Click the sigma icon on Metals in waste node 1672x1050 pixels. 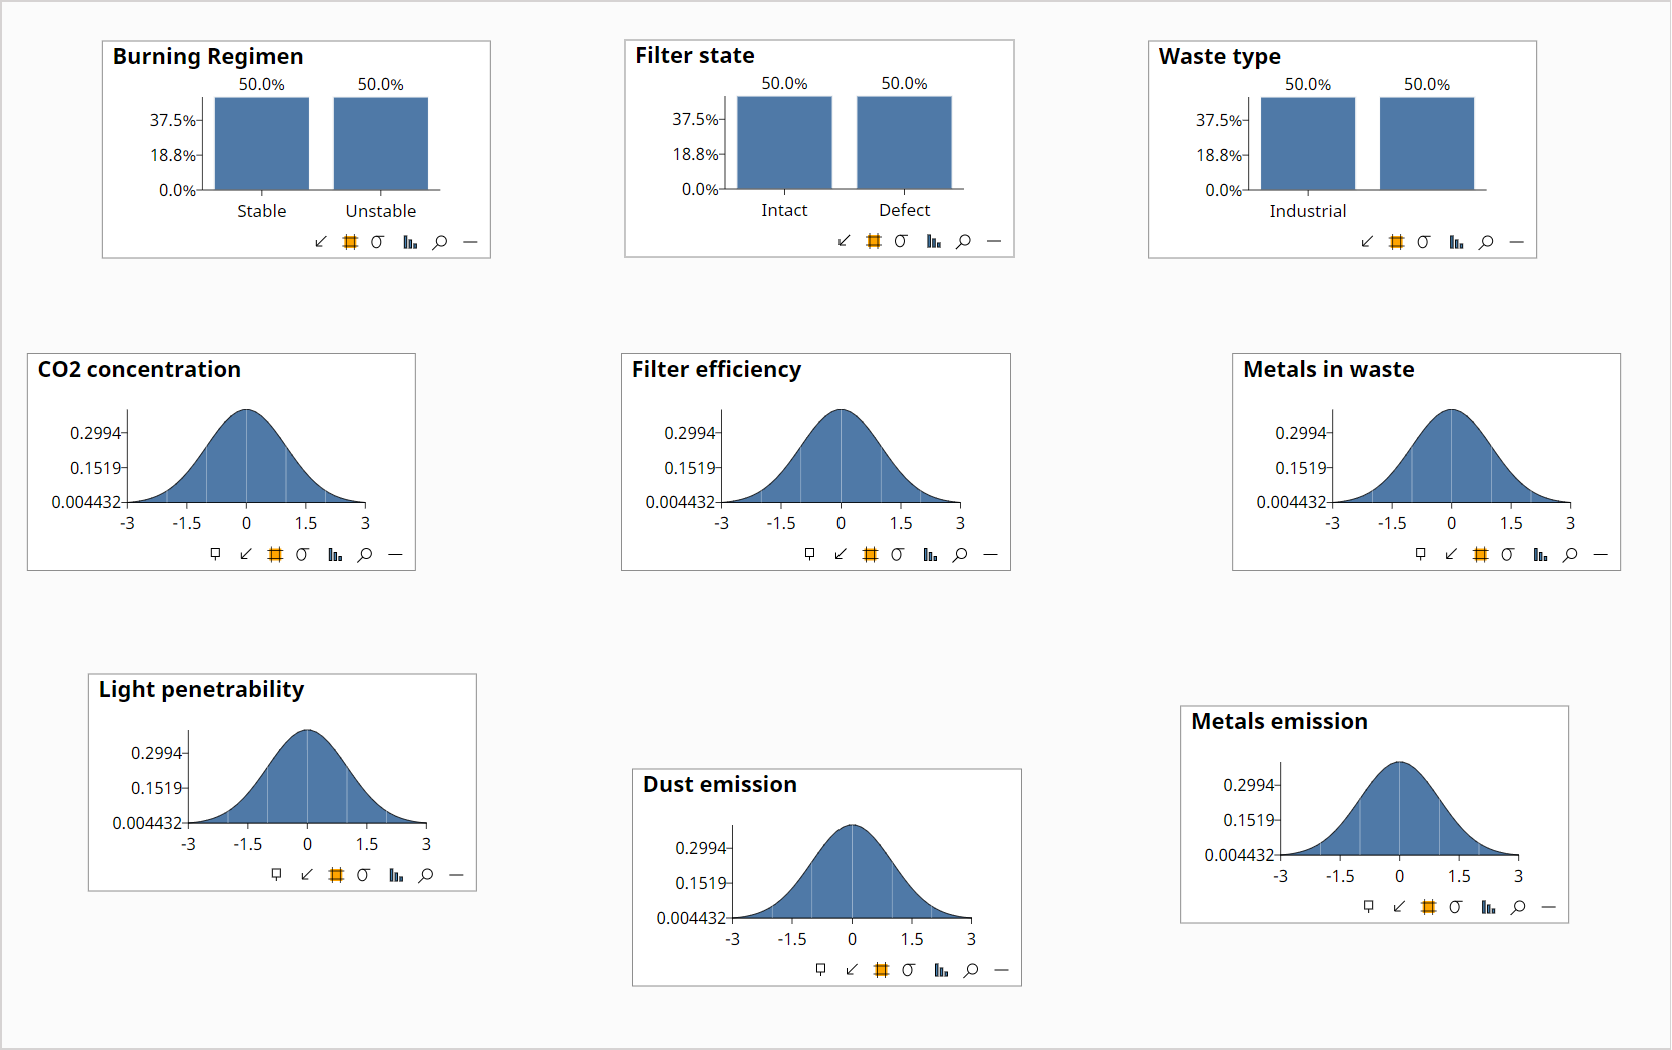click(1508, 554)
